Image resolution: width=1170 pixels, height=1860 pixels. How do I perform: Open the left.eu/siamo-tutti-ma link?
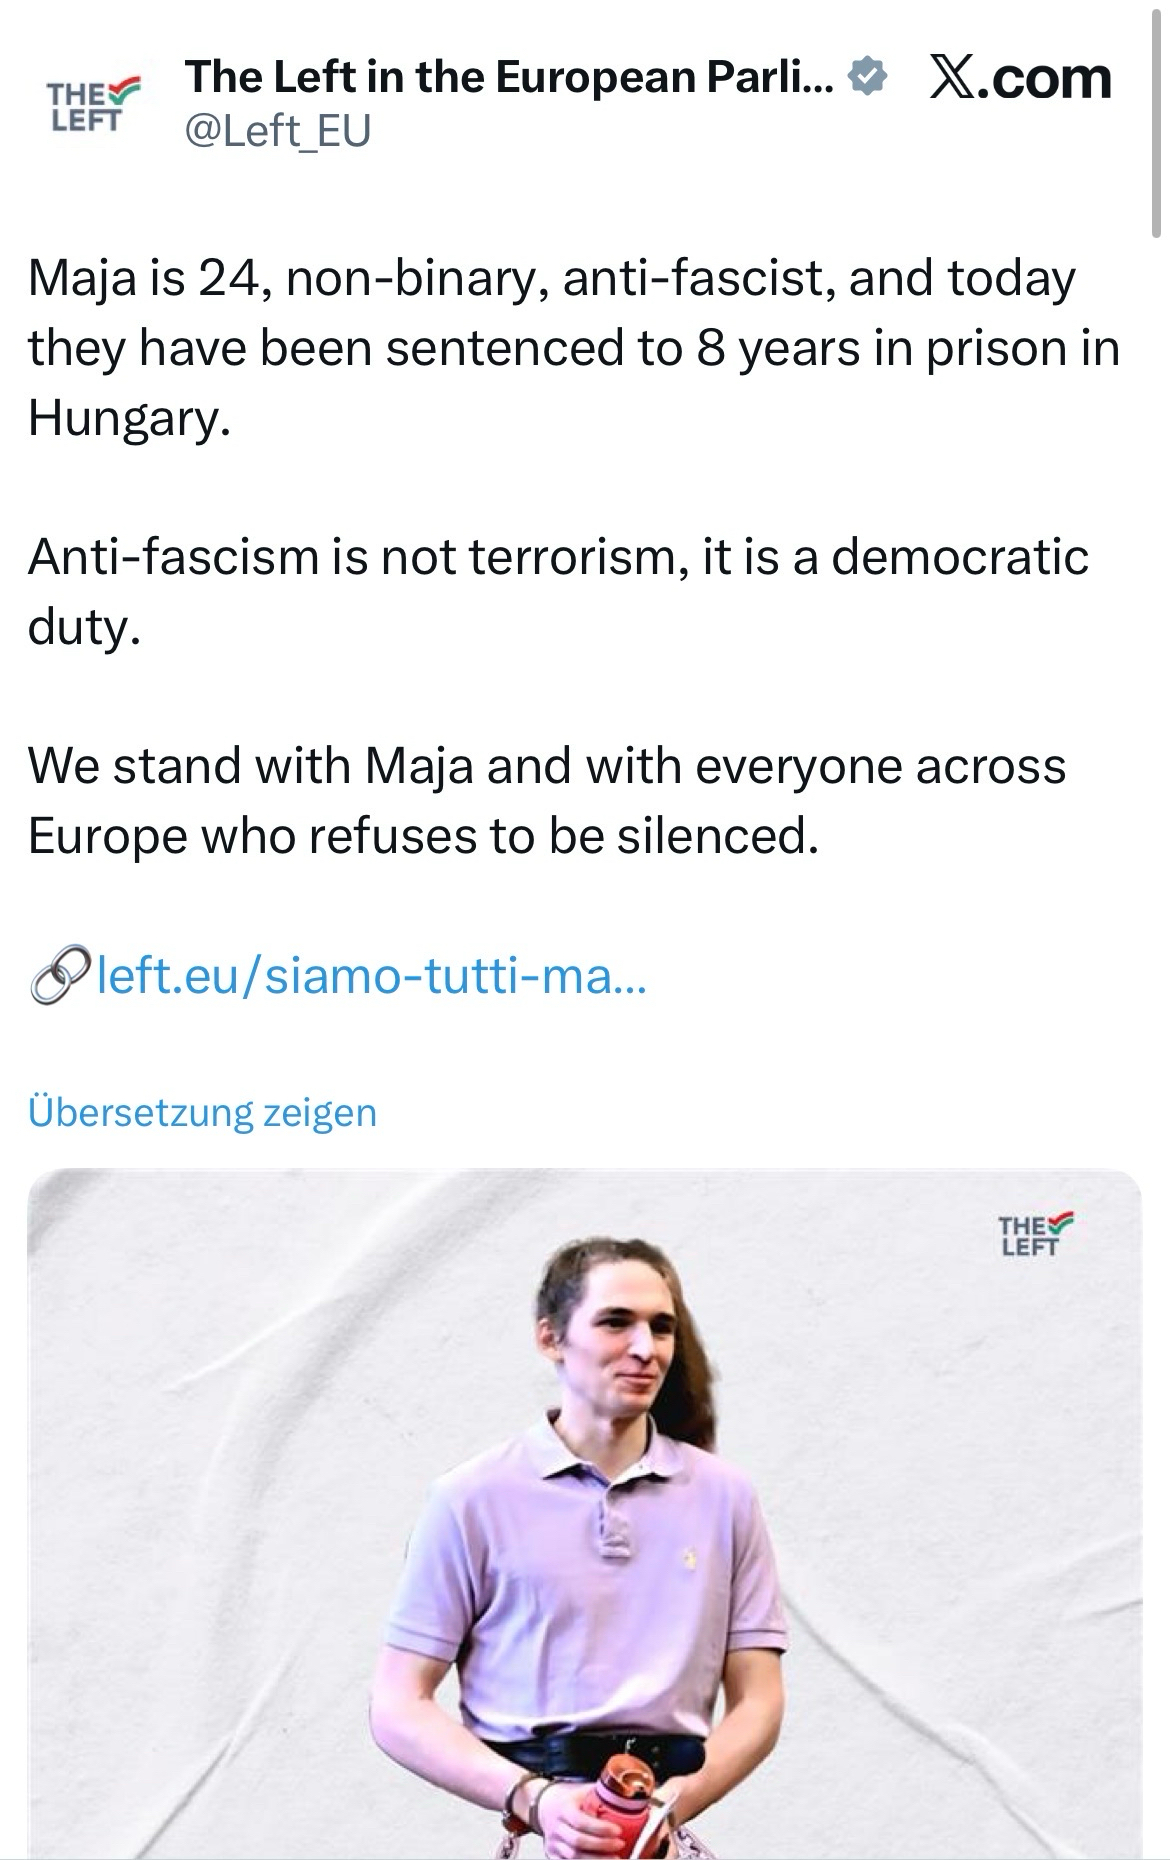pos(371,976)
